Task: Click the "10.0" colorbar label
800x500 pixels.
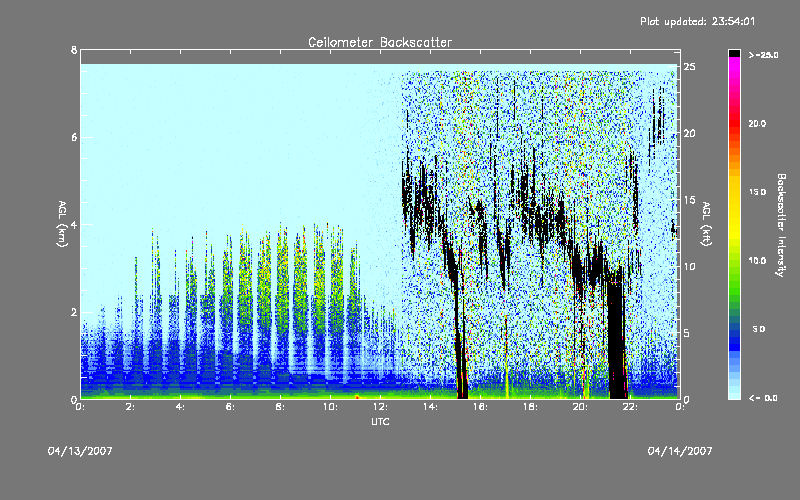Action: pos(757,260)
